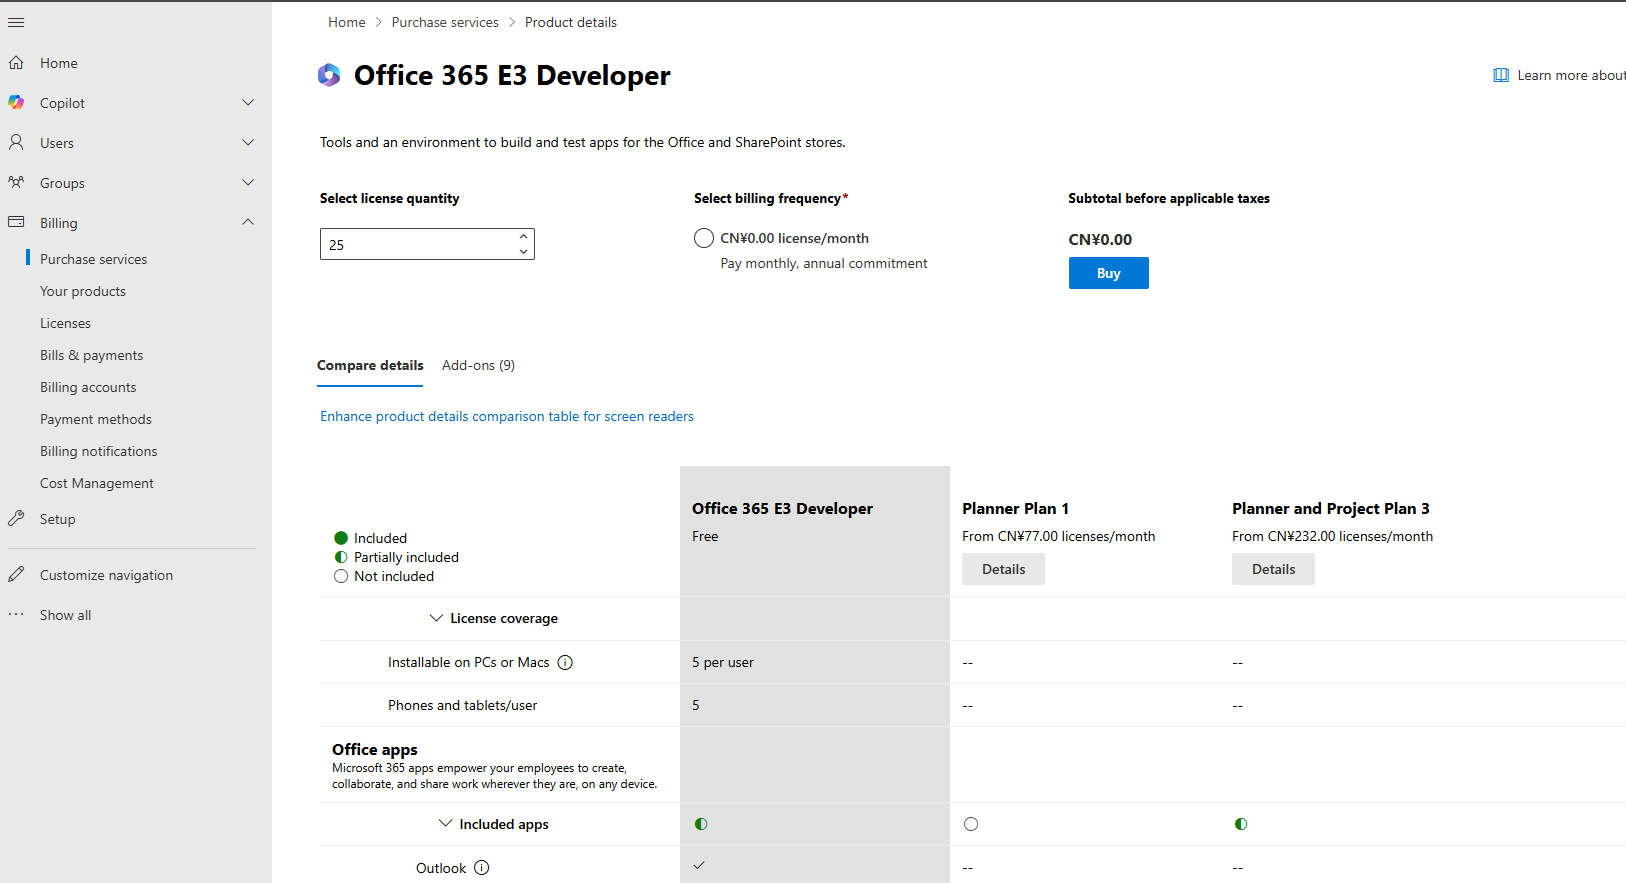Increase license quantity with up arrow
The height and width of the screenshot is (883, 1626).
click(523, 237)
